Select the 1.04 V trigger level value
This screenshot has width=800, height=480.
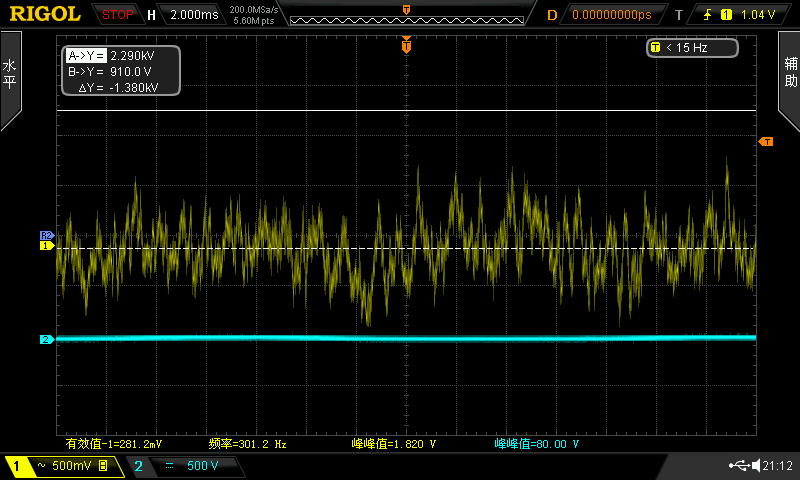tap(758, 15)
